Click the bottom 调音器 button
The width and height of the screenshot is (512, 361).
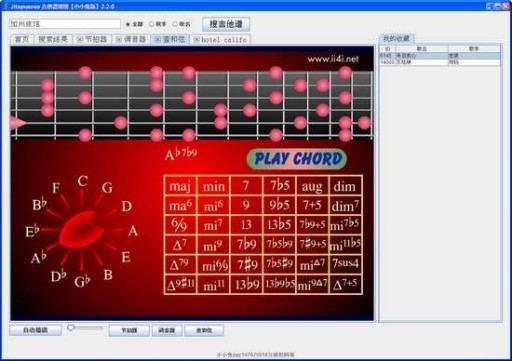point(167,330)
